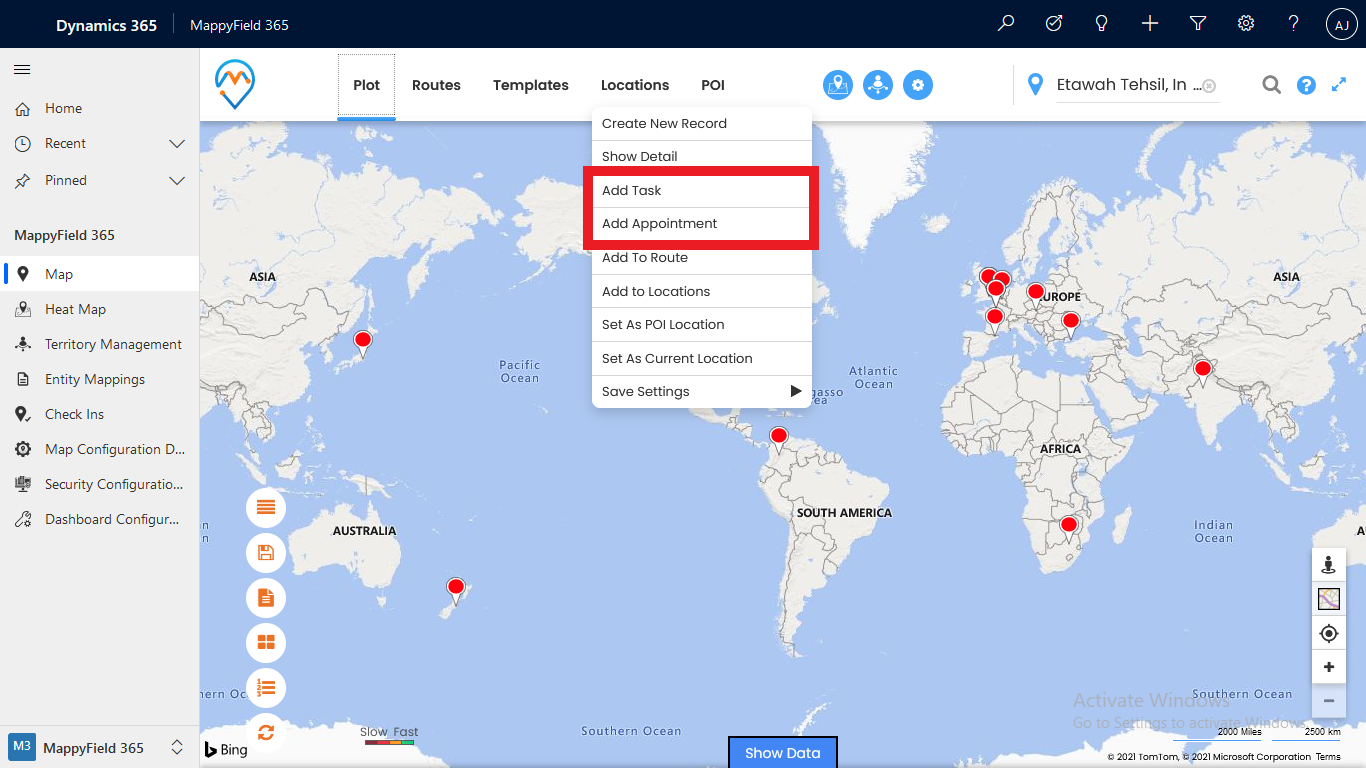
Task: Select the Templates tab
Action: click(531, 85)
